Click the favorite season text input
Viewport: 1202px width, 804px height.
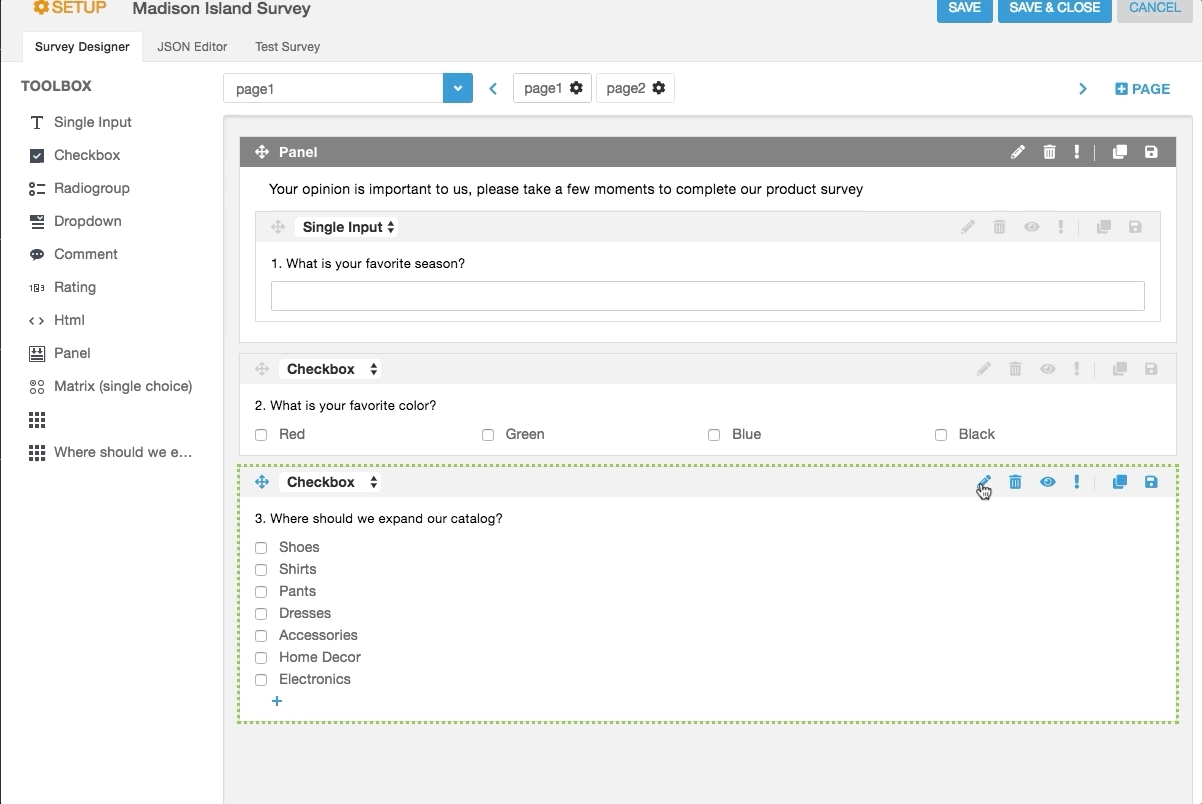coord(707,296)
